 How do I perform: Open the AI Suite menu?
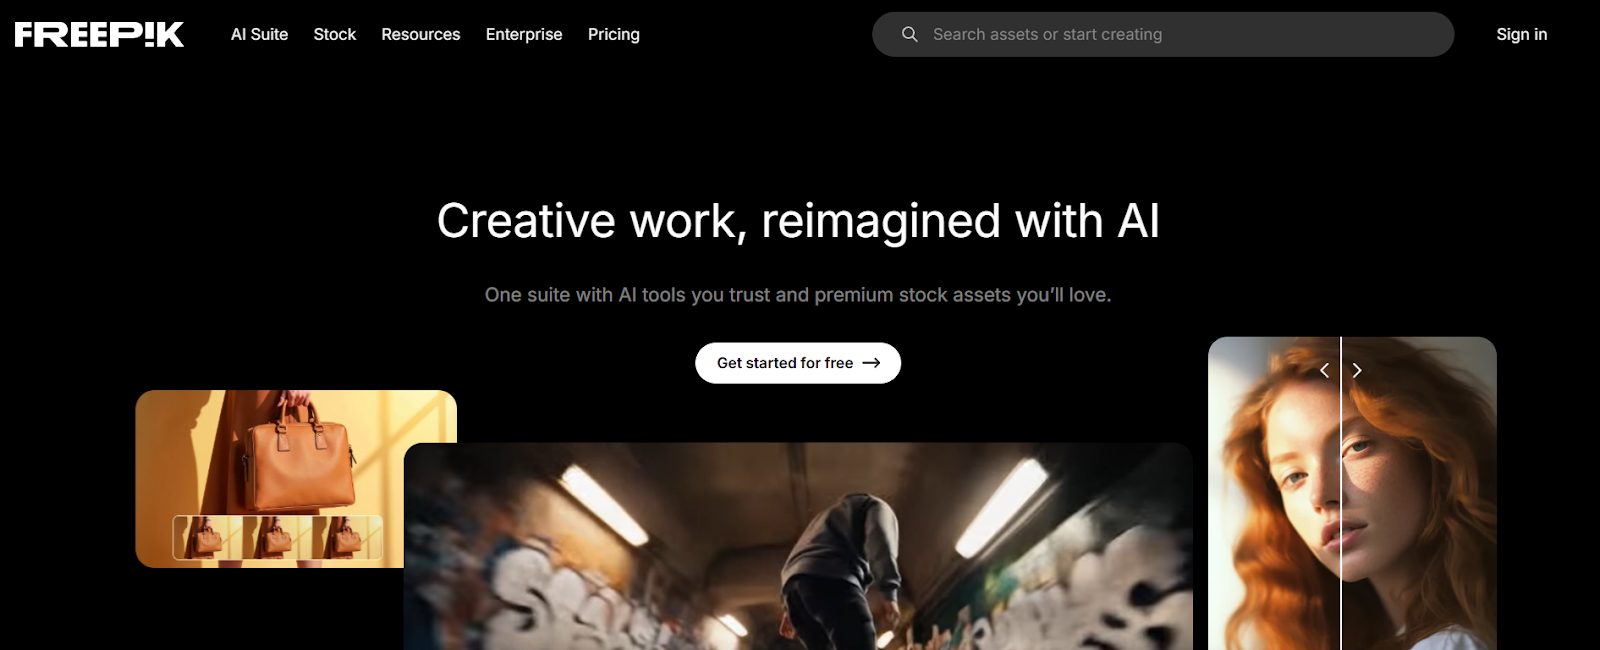point(259,34)
